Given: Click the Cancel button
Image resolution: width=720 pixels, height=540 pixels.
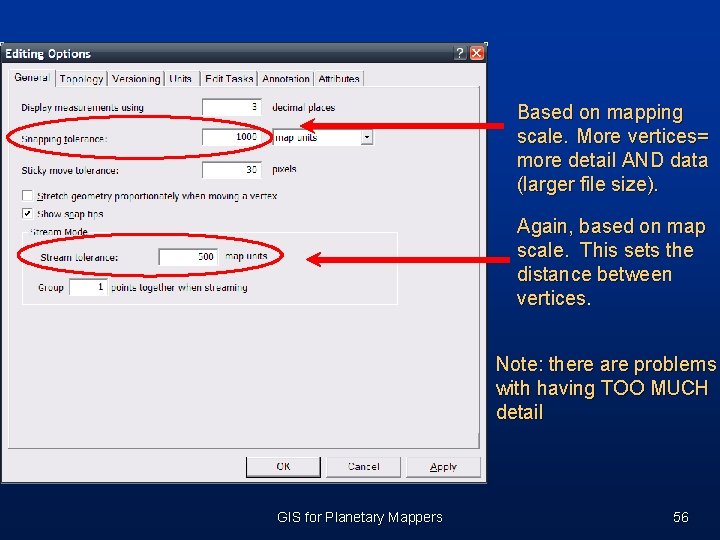Looking at the screenshot, I should point(363,467).
